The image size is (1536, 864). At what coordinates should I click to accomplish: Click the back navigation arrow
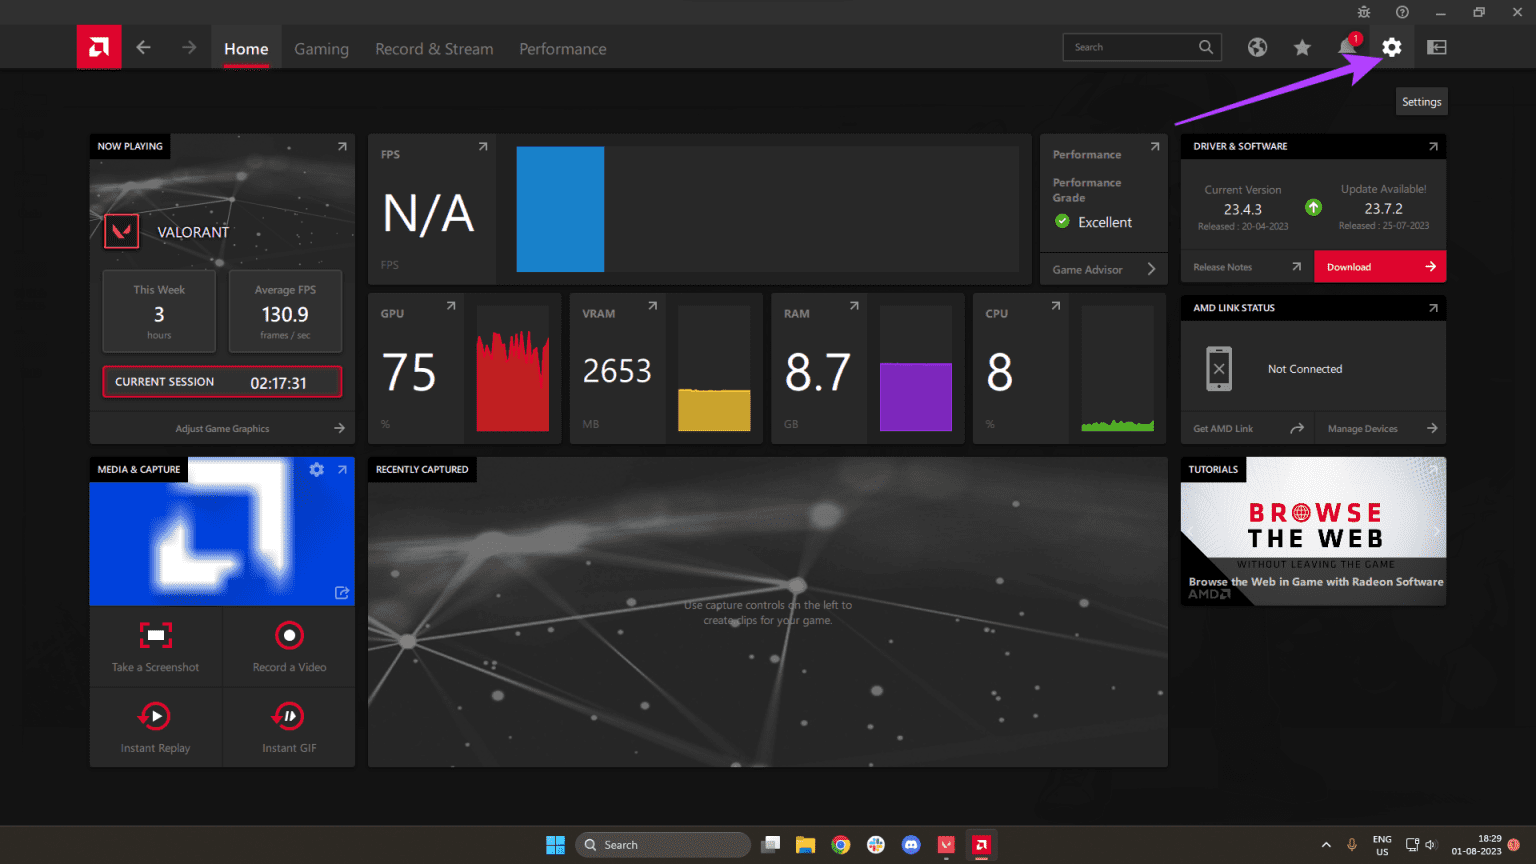pyautogui.click(x=143, y=47)
